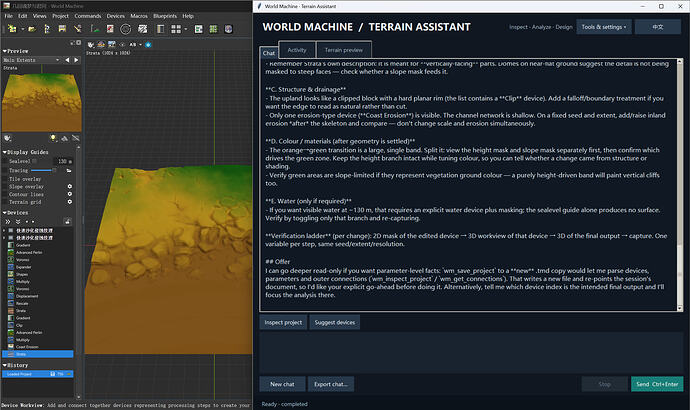
Task: Open the Contour lines settings gear
Action: [x=70, y=194]
